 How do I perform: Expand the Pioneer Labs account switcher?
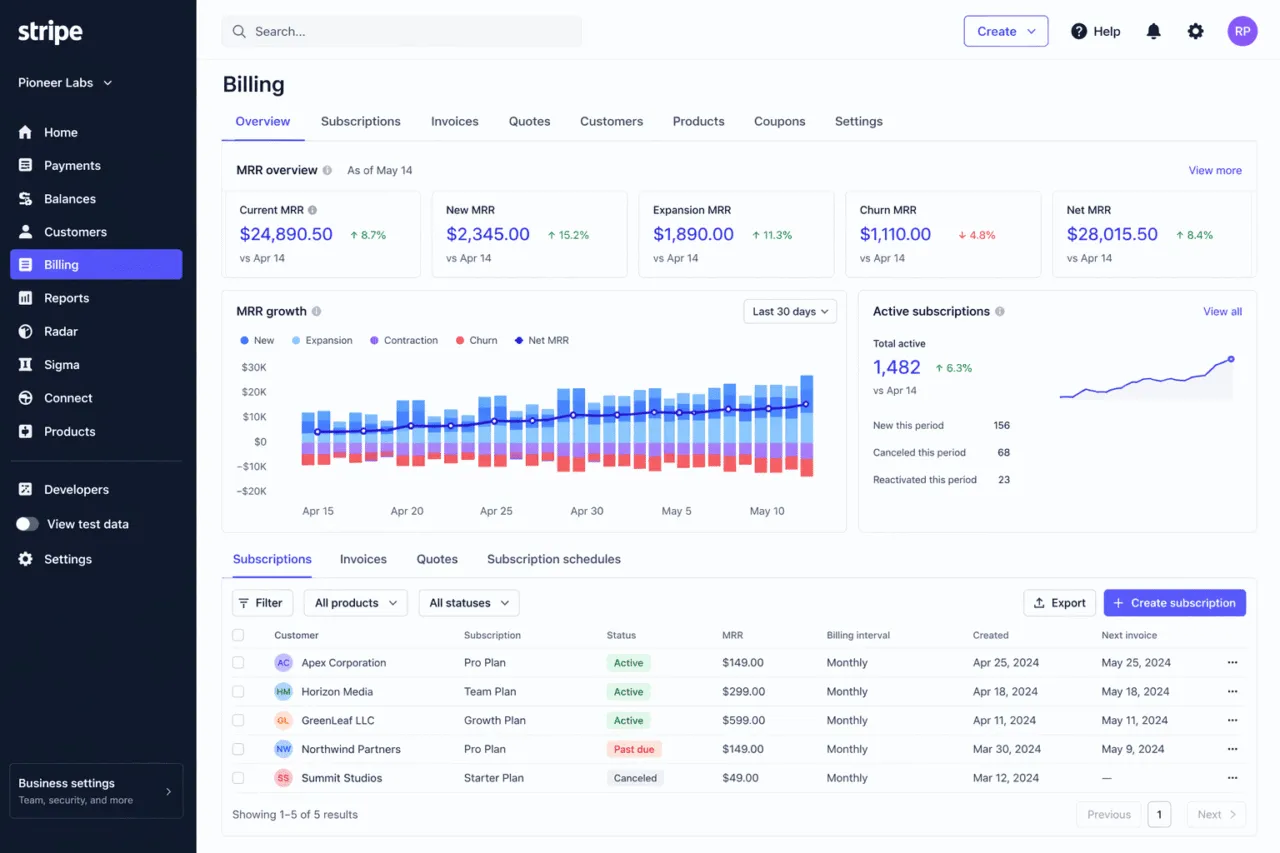click(x=65, y=83)
